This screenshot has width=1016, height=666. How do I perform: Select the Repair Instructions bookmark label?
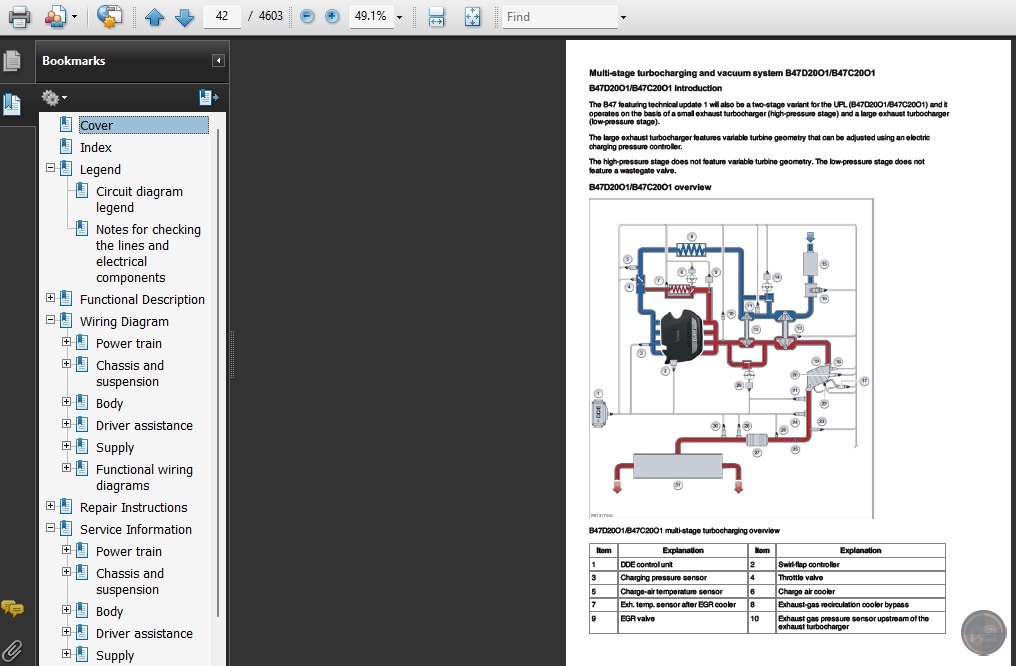(133, 507)
